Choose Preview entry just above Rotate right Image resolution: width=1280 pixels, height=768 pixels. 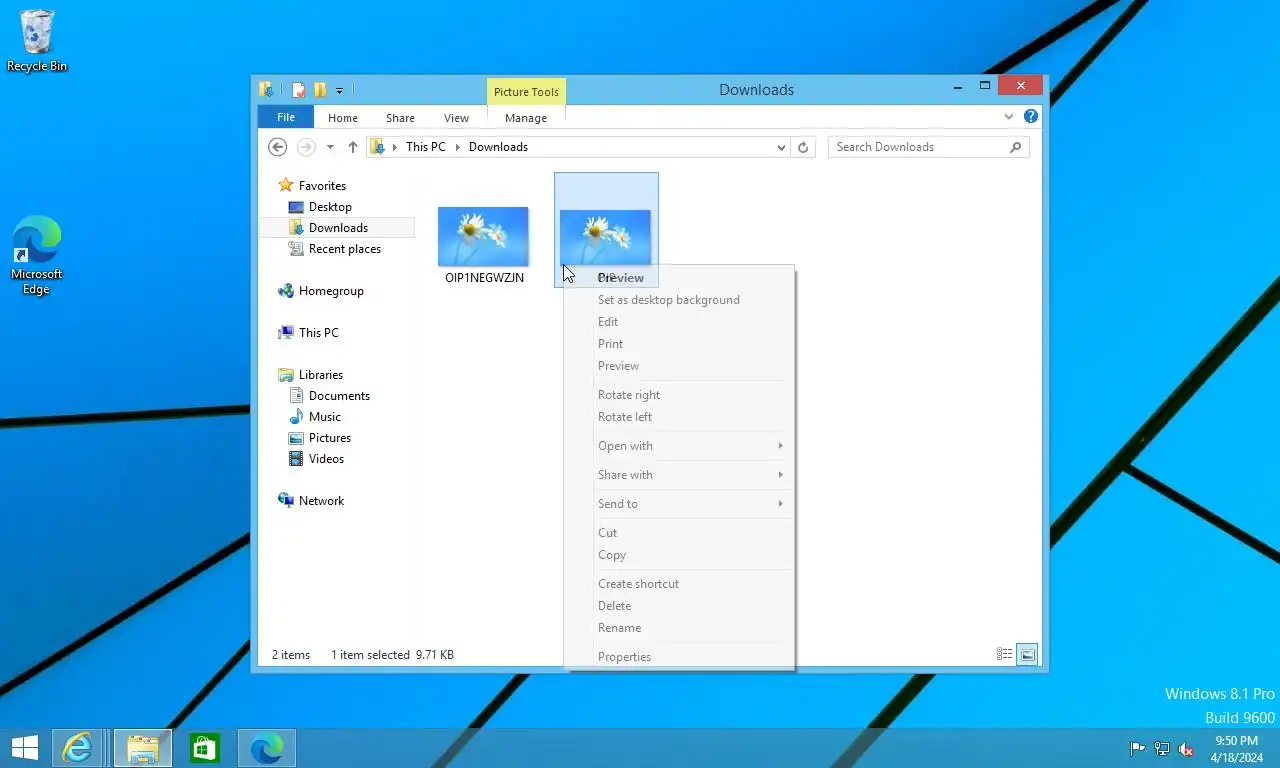[x=618, y=366]
